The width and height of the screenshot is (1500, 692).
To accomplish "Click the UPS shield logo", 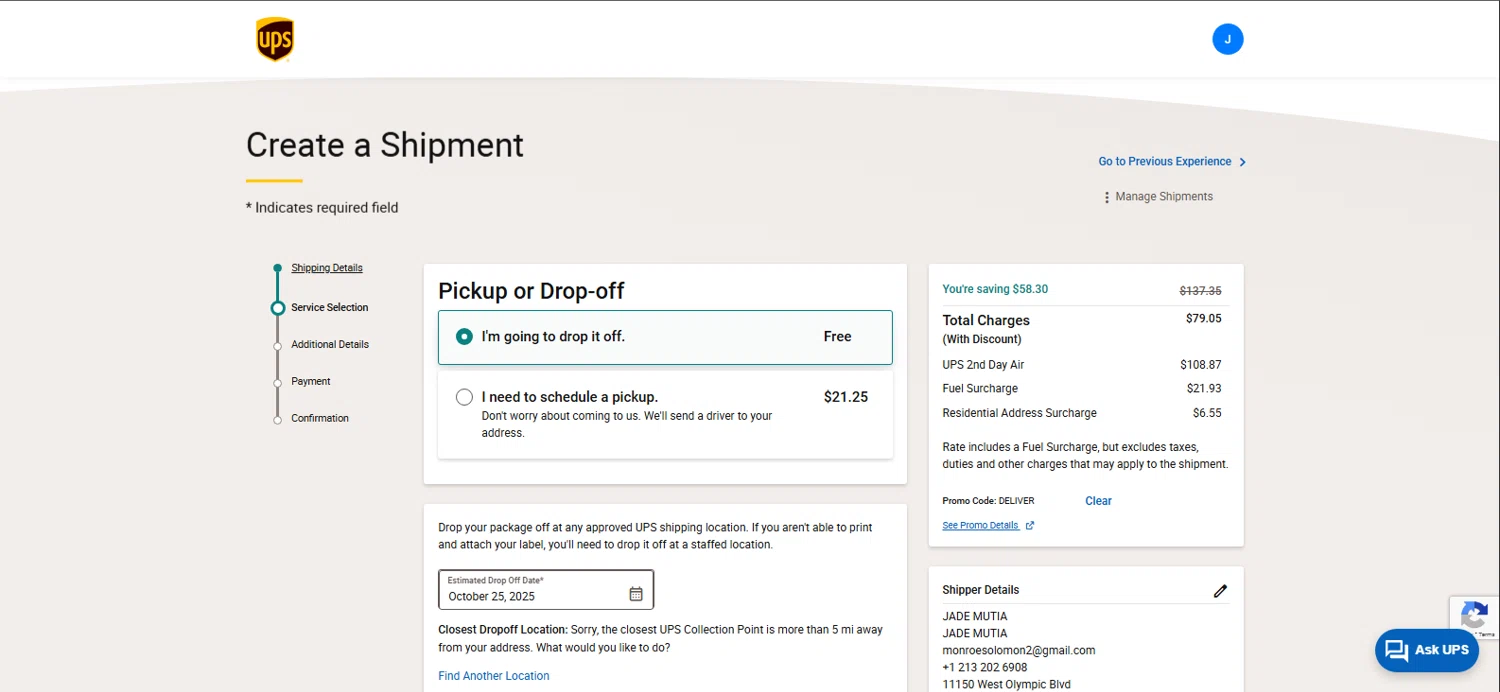I will click(274, 40).
